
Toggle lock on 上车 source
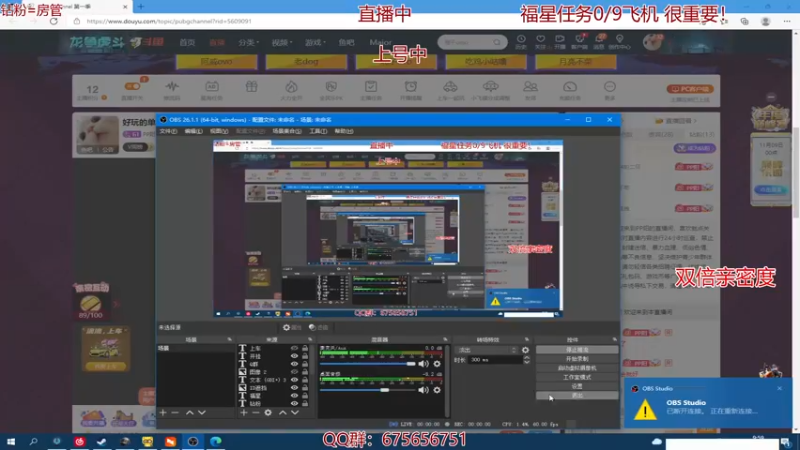point(305,348)
